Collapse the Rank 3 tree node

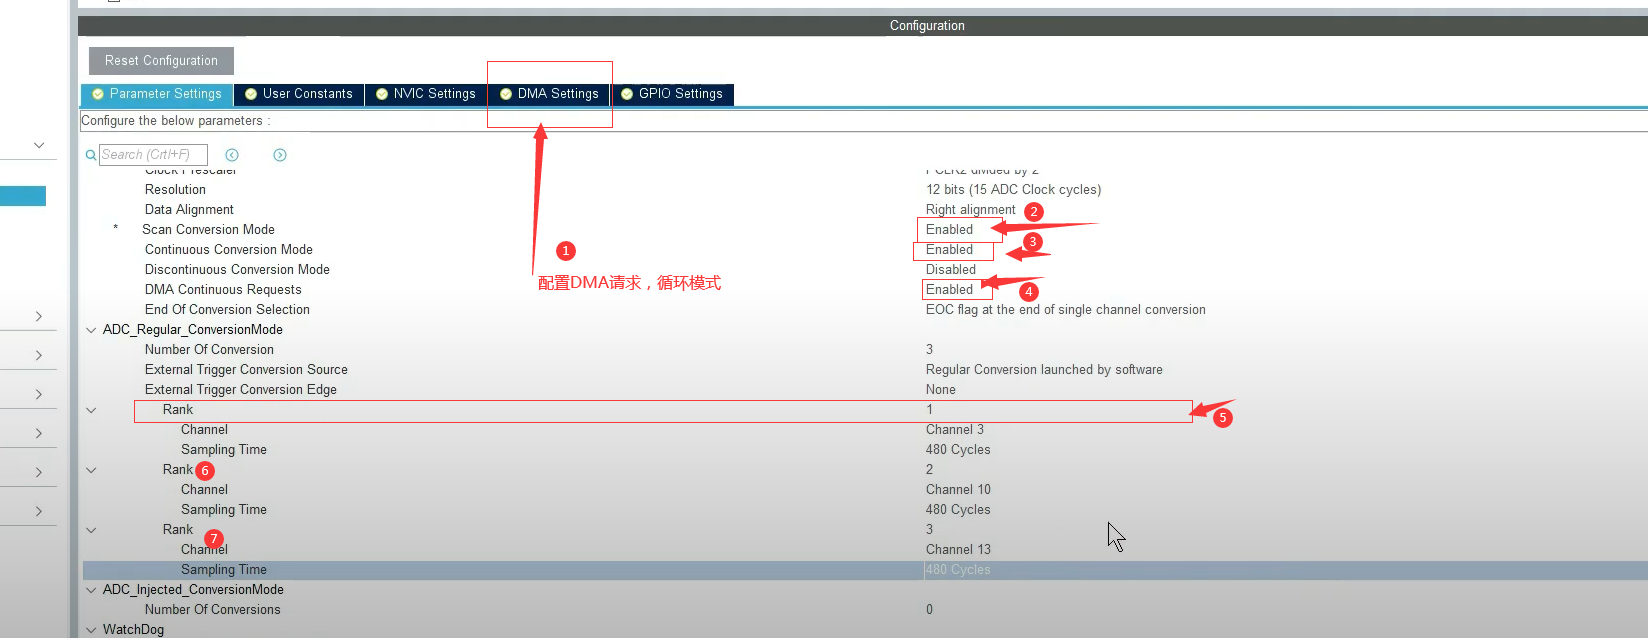(x=91, y=530)
